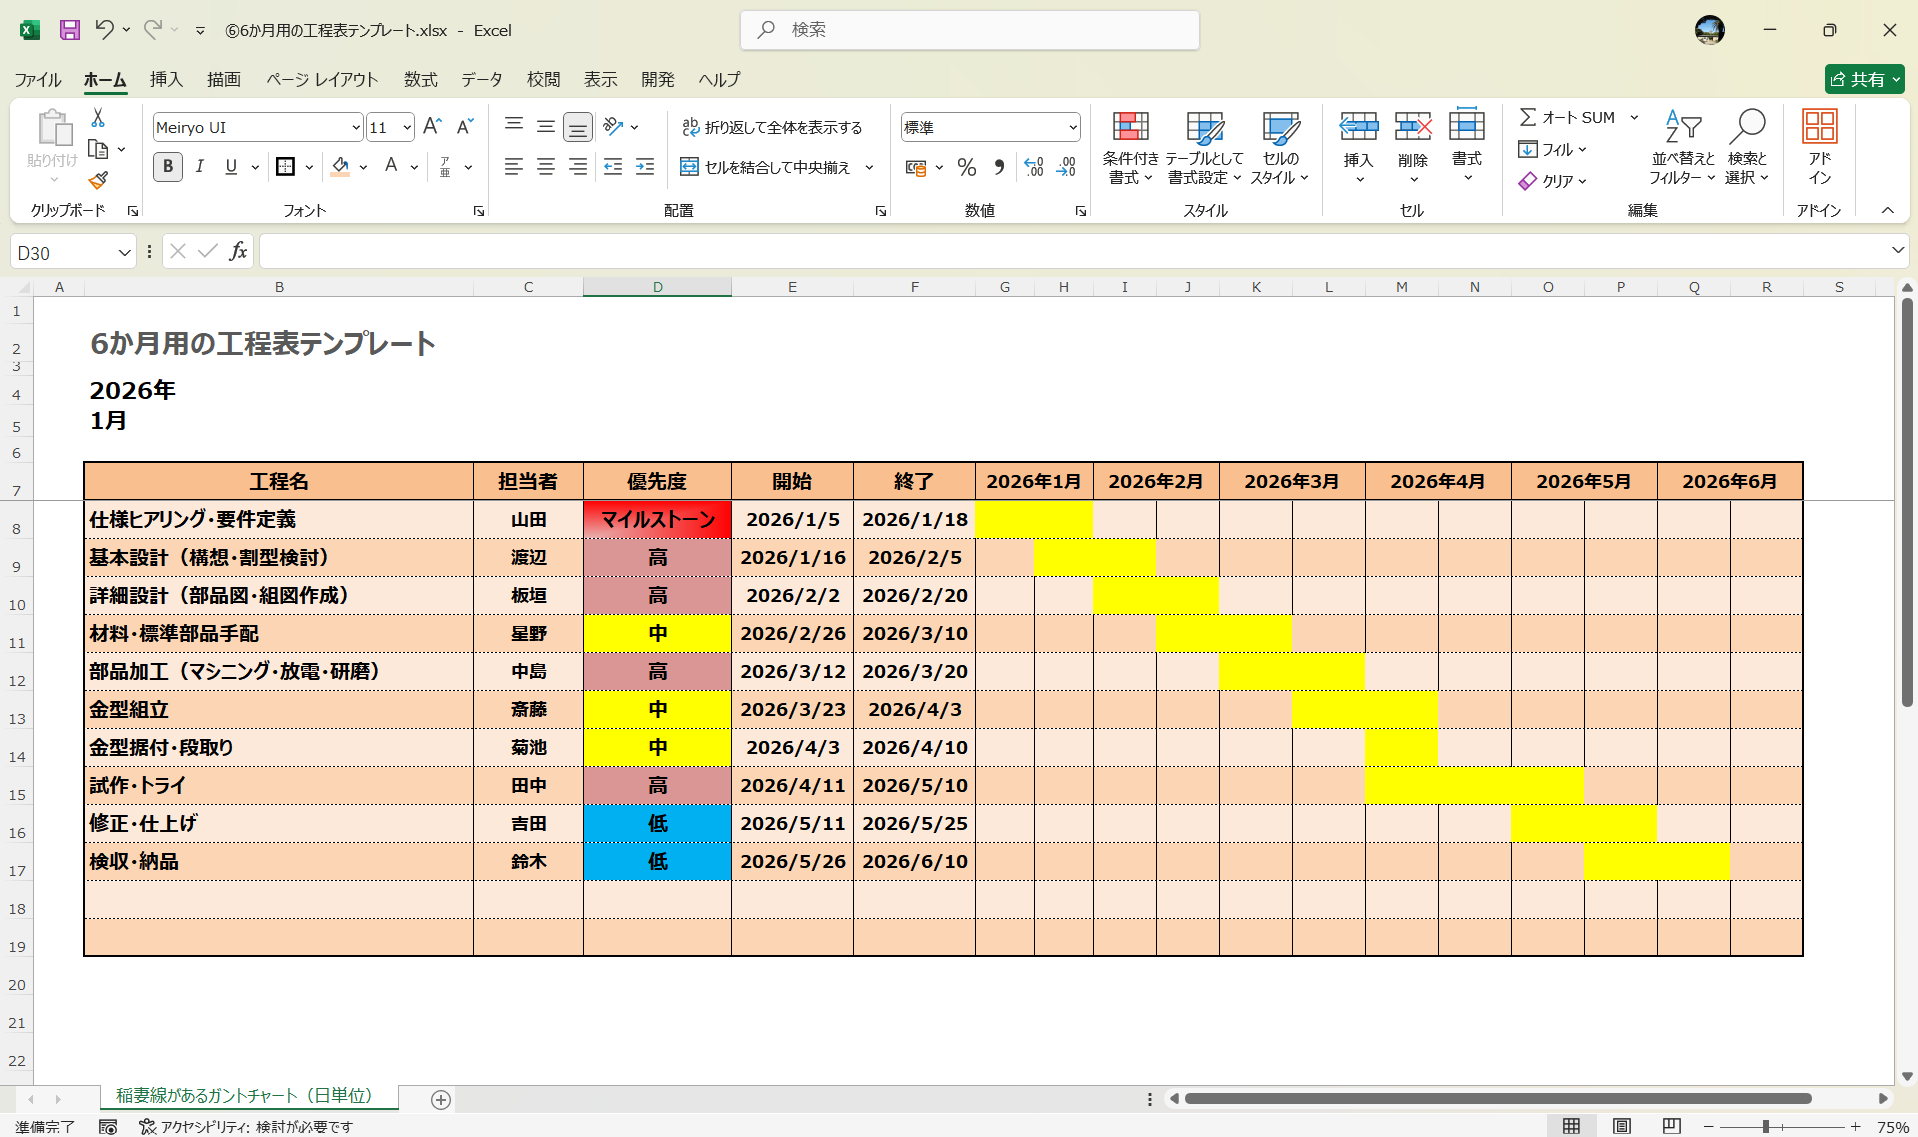This screenshot has height=1137, width=1918.
Task: Apply percent number style
Action: pos(966,167)
